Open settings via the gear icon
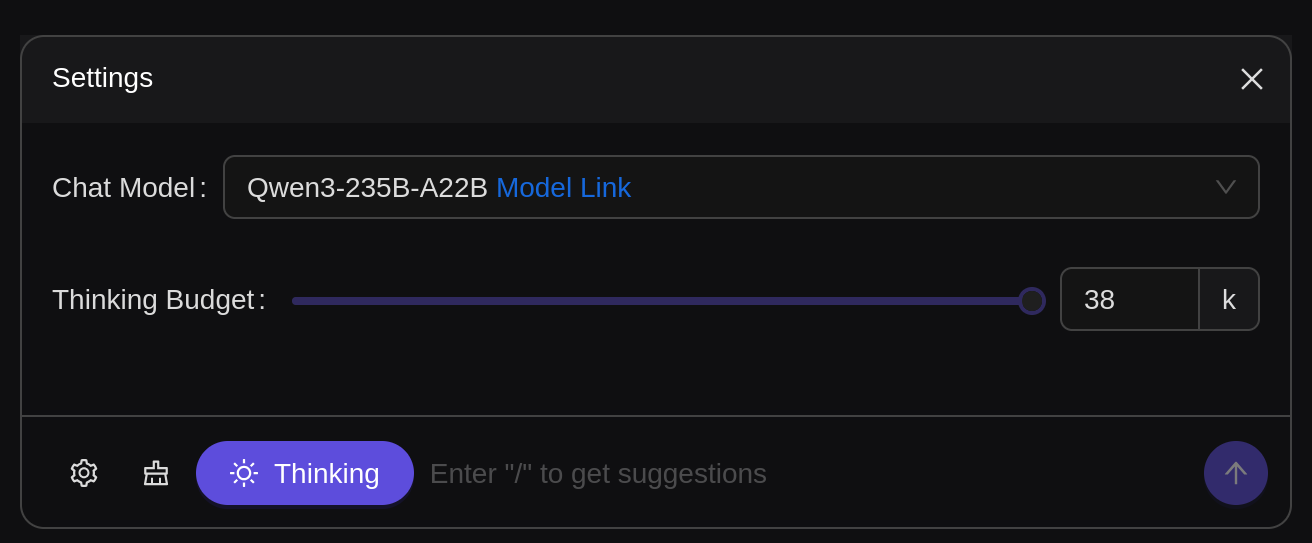The width and height of the screenshot is (1312, 543). [84, 473]
